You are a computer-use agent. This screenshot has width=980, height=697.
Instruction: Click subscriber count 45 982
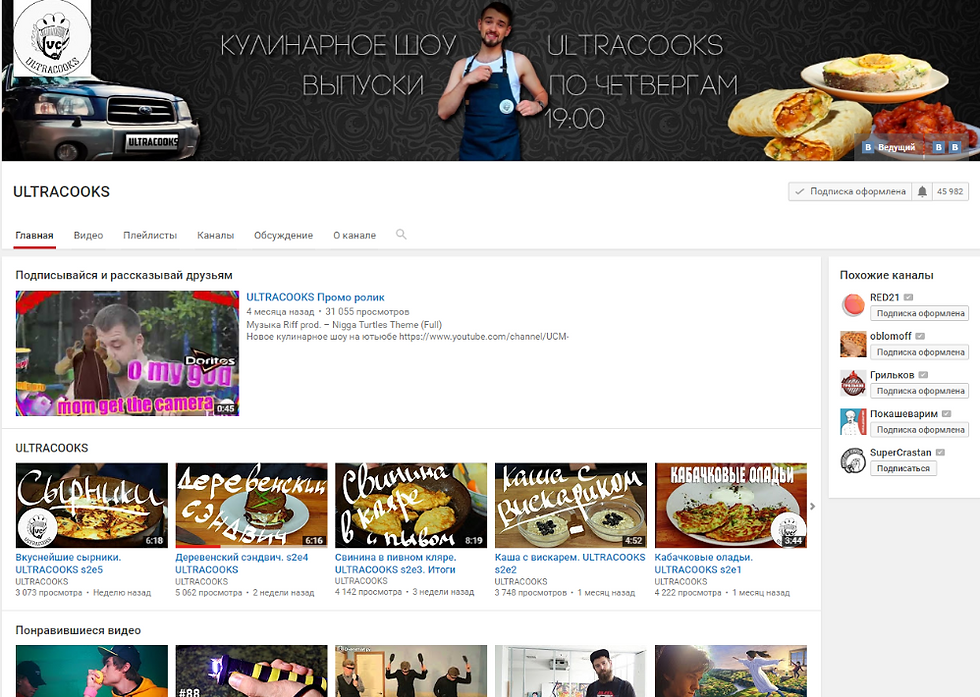point(950,192)
